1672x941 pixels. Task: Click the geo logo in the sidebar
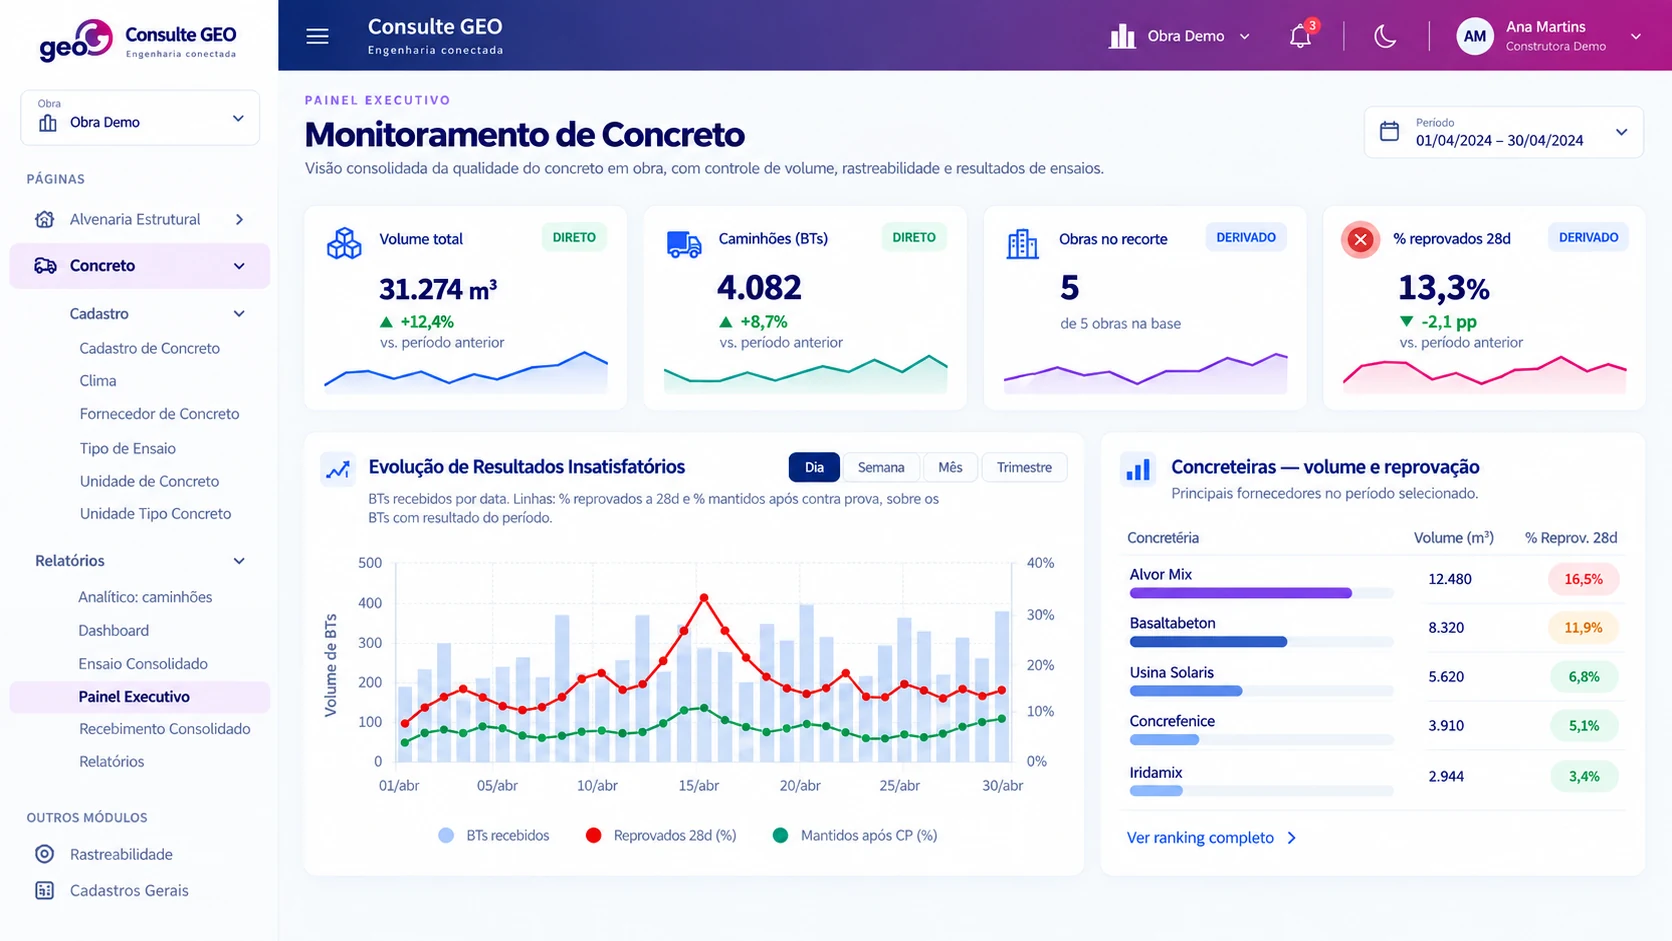point(76,39)
